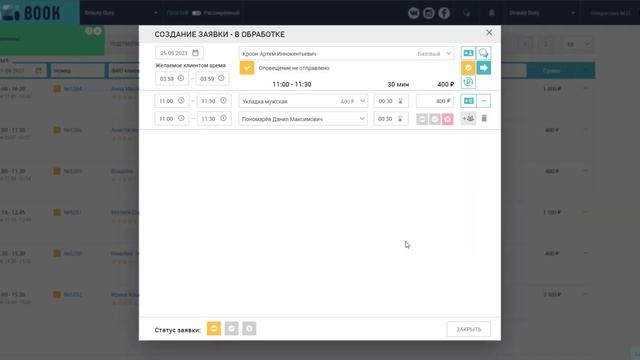The image size is (640, 360).
Task: Open the client card icon beside the client name
Action: (x=468, y=53)
